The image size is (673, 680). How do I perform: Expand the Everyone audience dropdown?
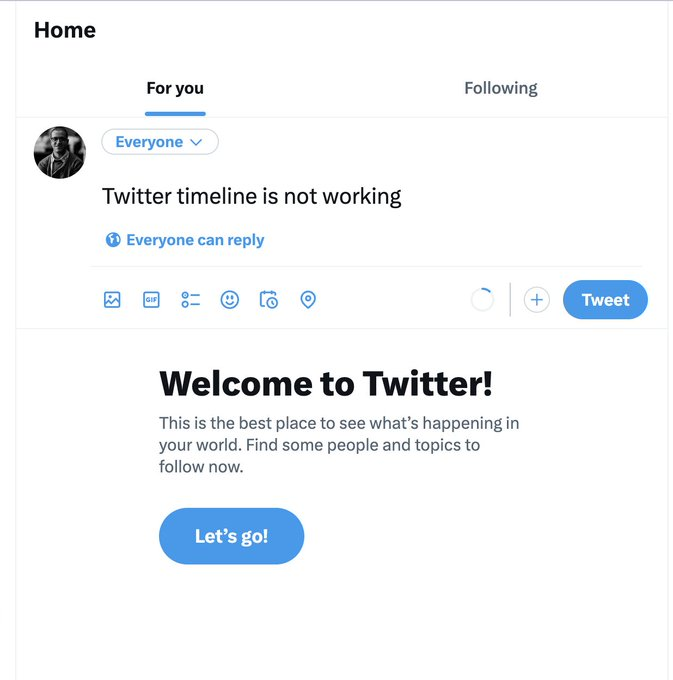coord(160,142)
